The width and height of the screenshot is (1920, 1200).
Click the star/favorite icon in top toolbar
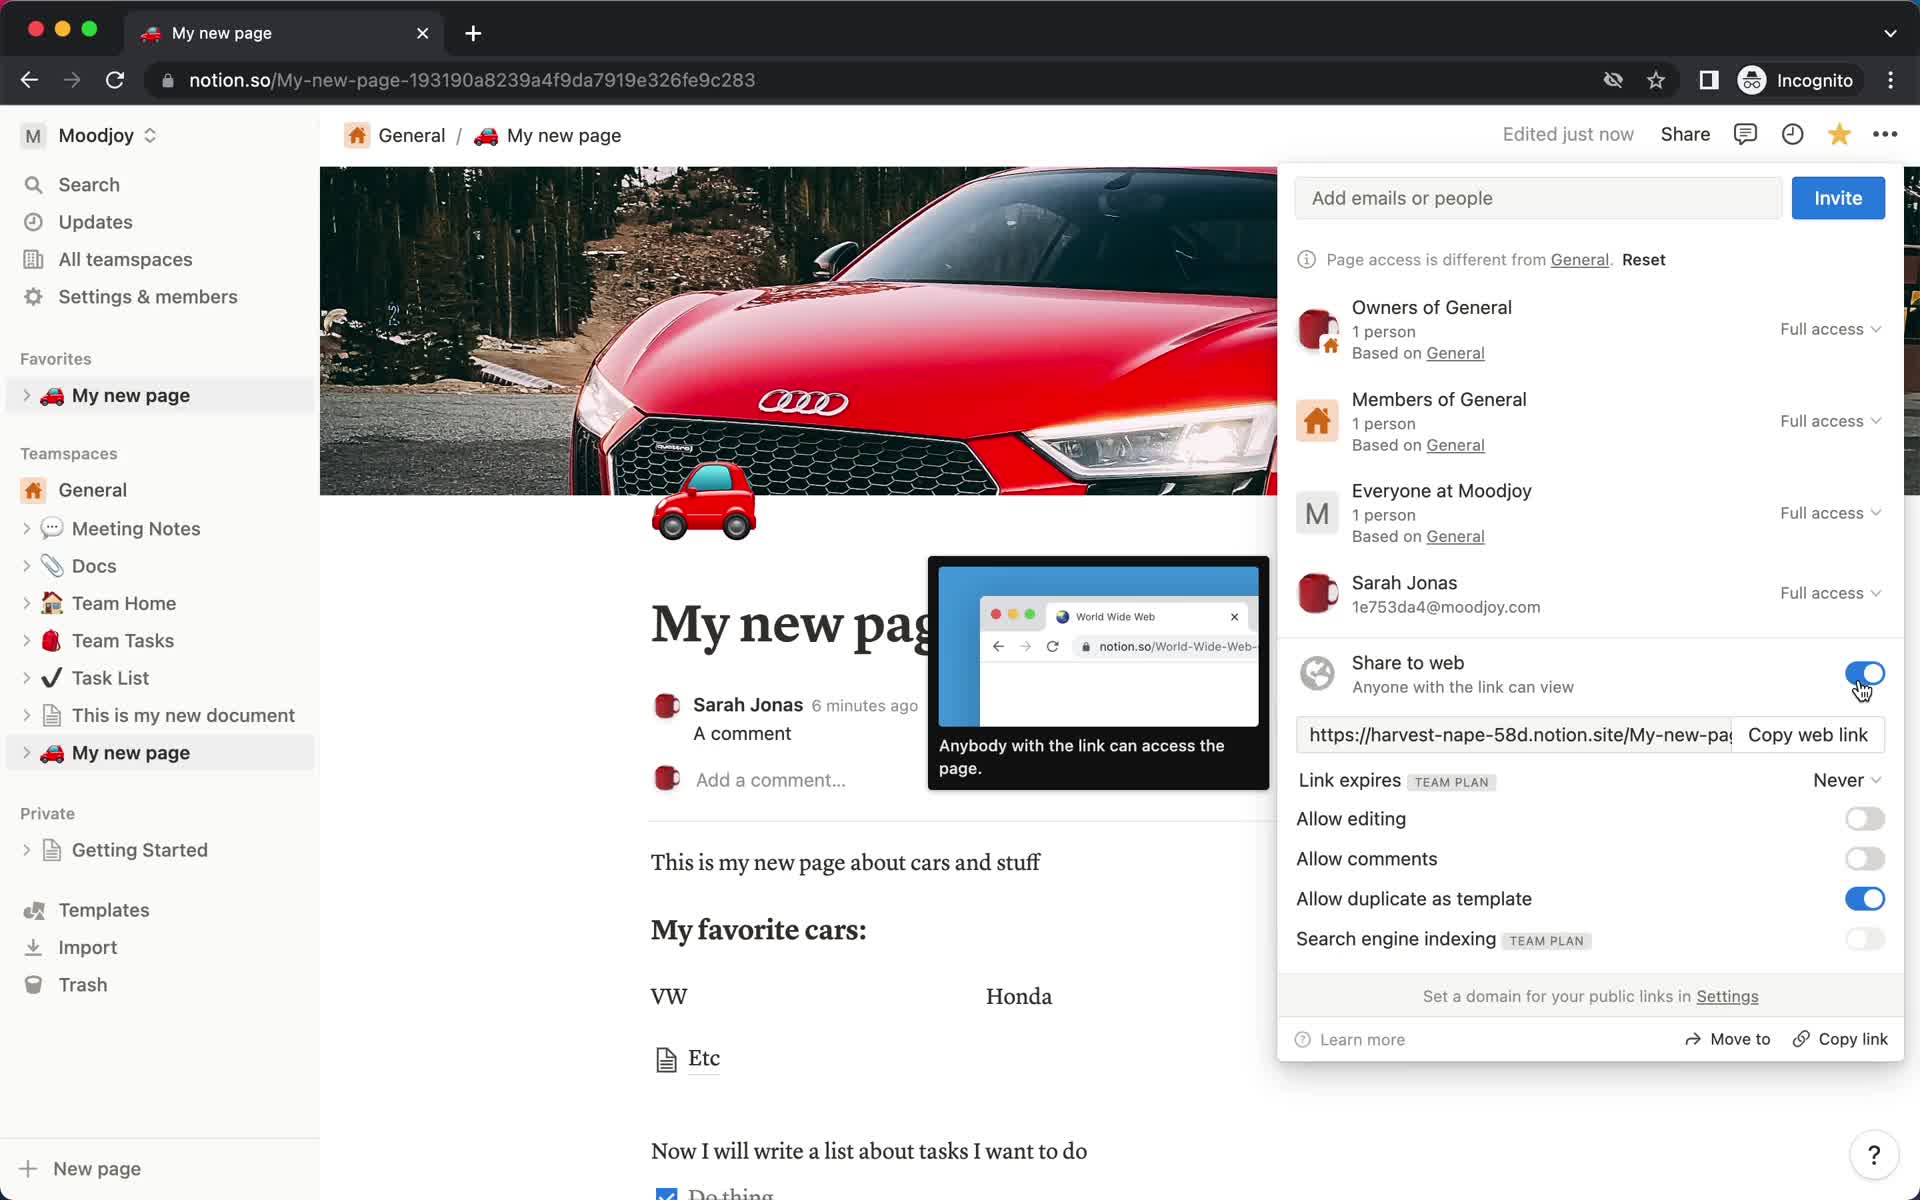click(x=1840, y=134)
